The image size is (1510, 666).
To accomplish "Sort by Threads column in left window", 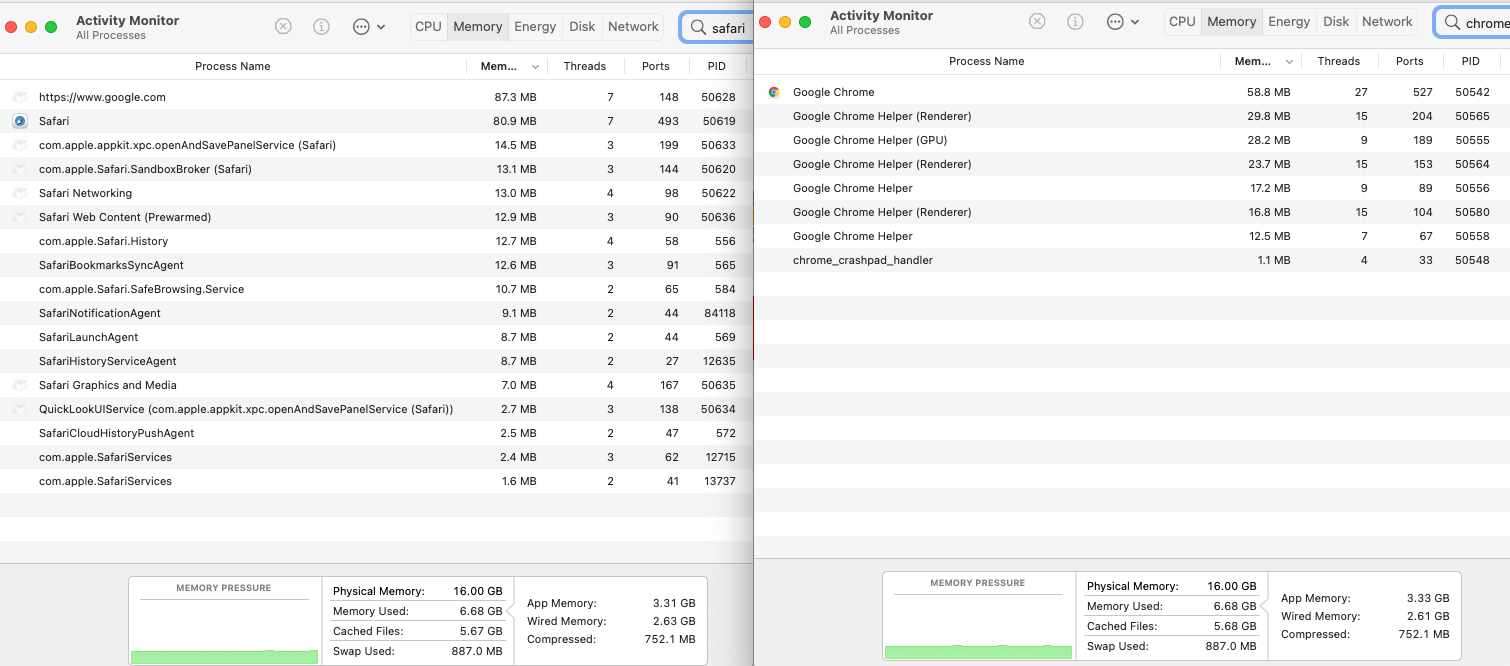I will pyautogui.click(x=585, y=66).
